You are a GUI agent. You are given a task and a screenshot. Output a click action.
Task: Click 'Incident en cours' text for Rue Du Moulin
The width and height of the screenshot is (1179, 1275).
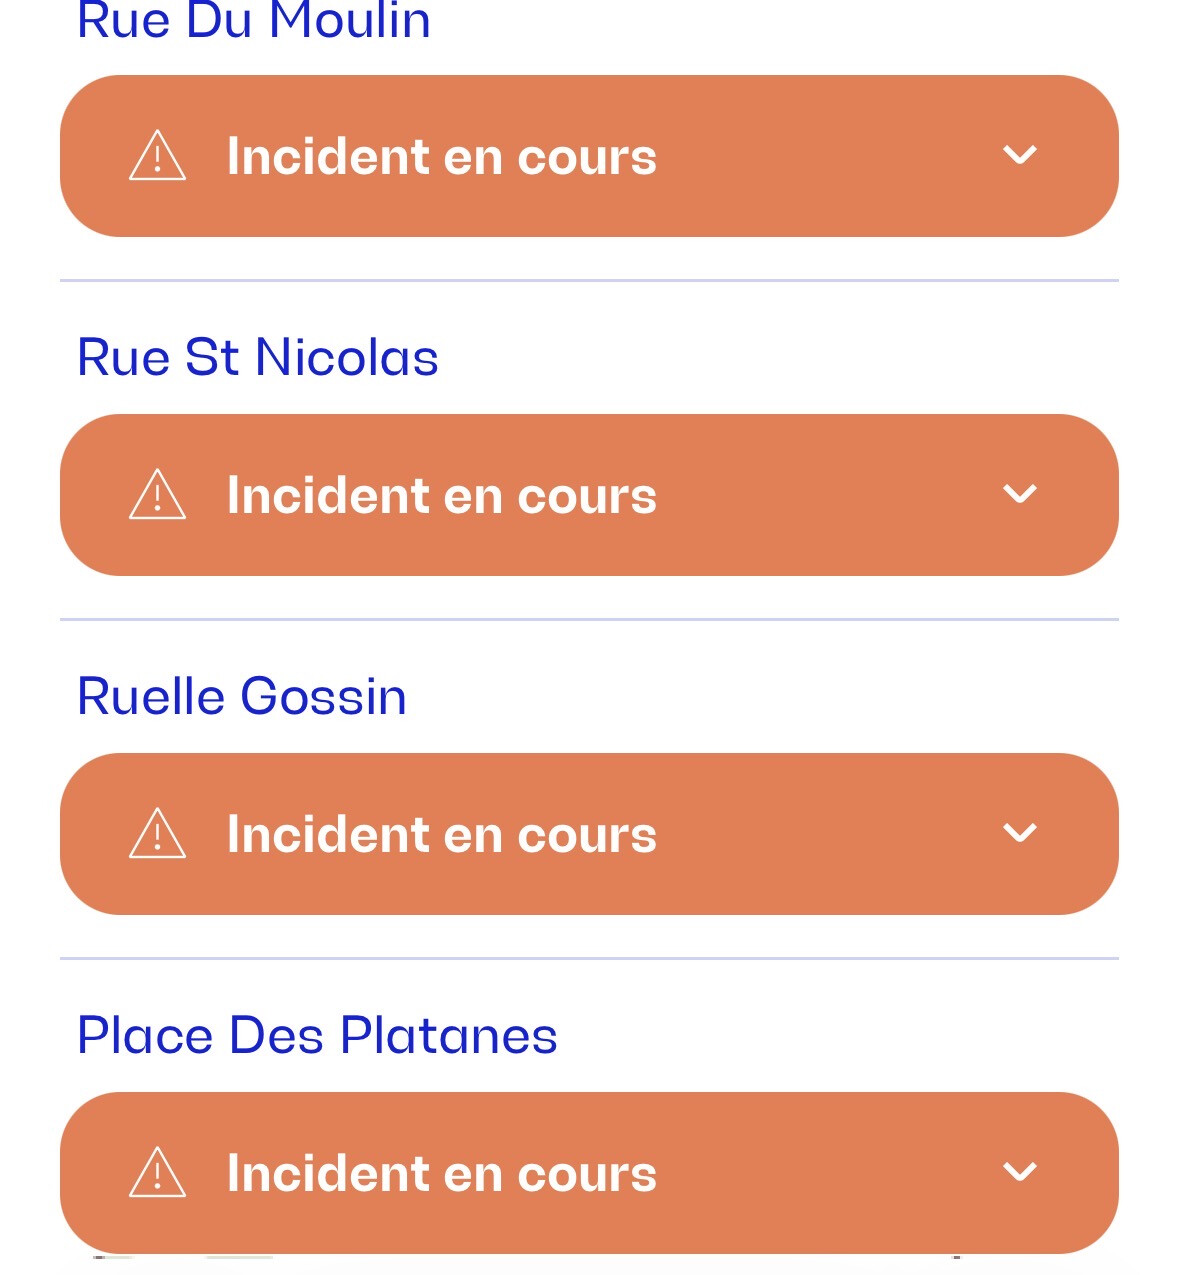(x=441, y=157)
